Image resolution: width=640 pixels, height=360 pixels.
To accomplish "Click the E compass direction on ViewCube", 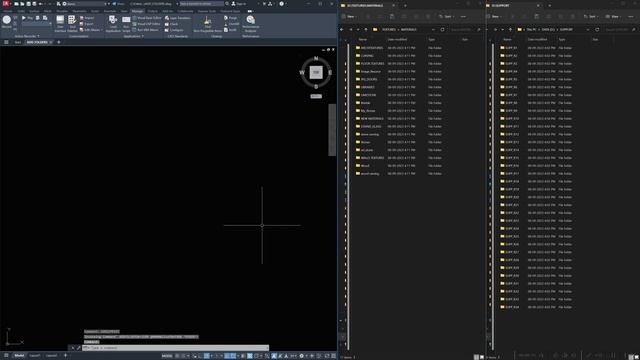I will pyautogui.click(x=330, y=72).
